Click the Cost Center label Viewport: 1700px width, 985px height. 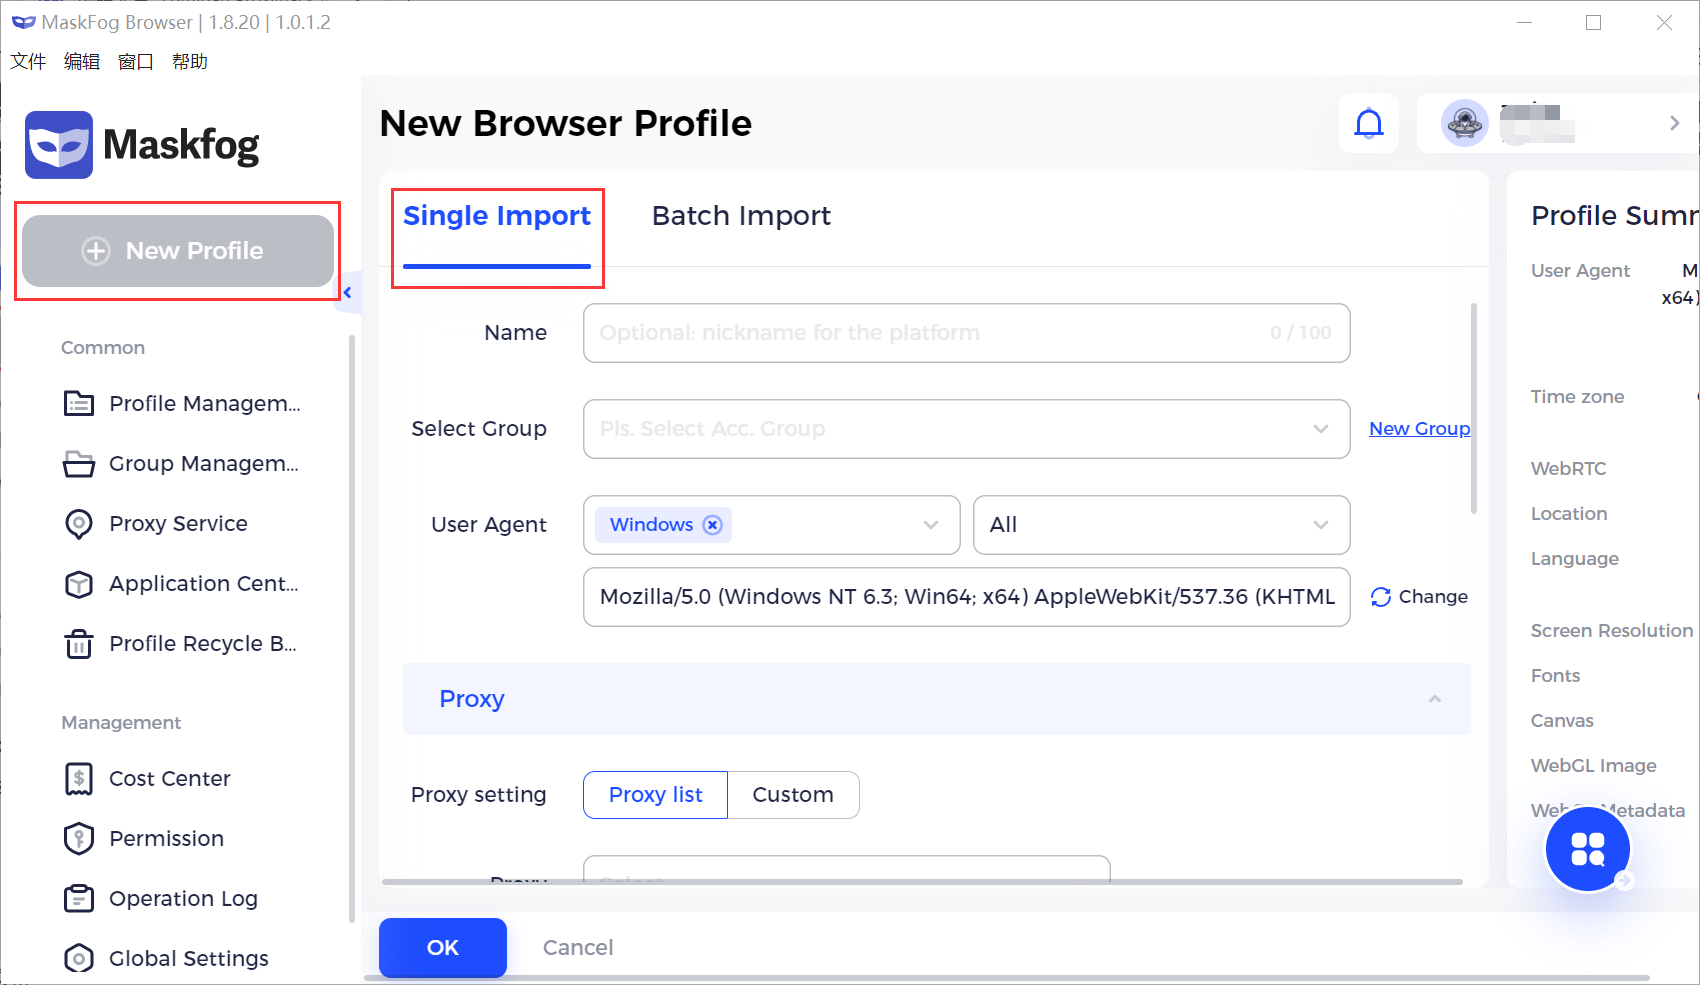170,779
